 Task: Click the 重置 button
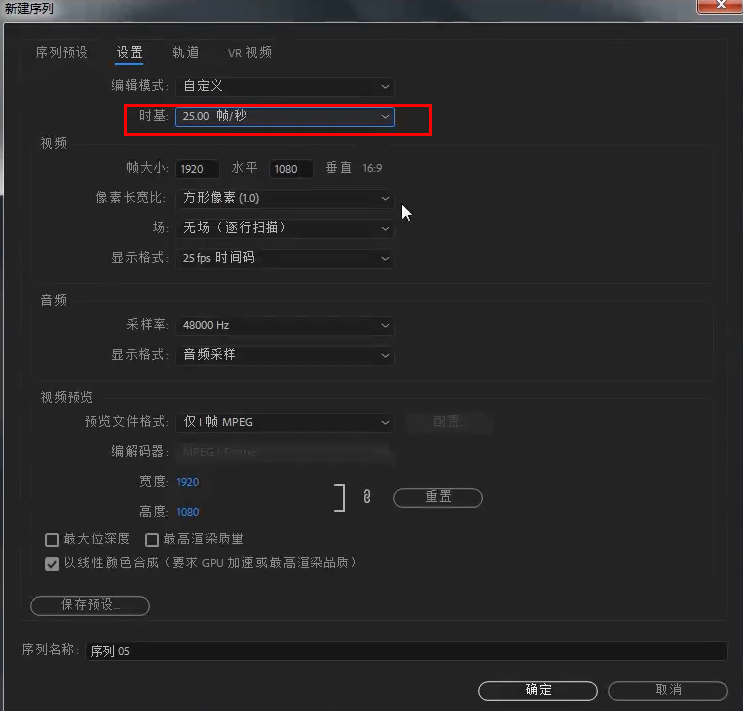coord(438,498)
